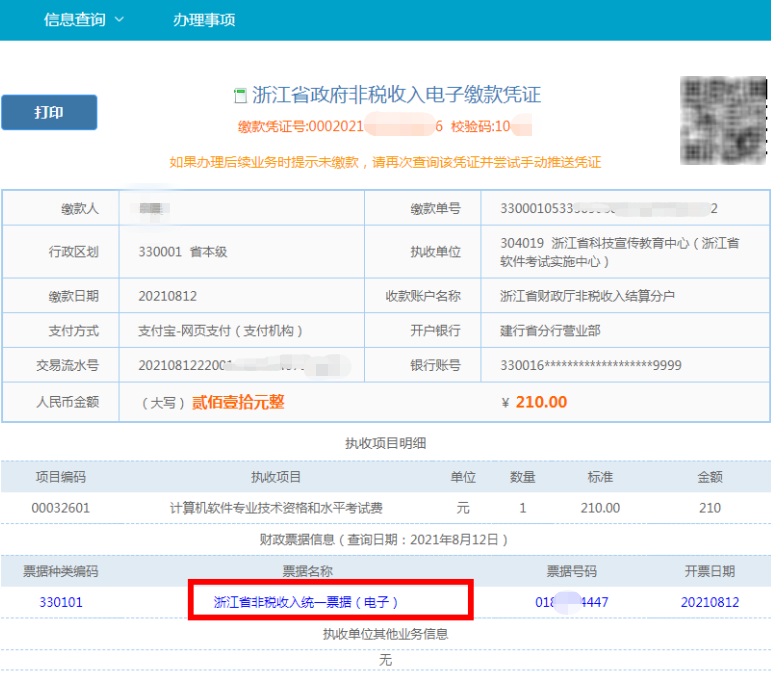Click the 计算机软件专业技术资格和水平考试费 item
The height and width of the screenshot is (676, 771).
pyautogui.click(x=276, y=508)
